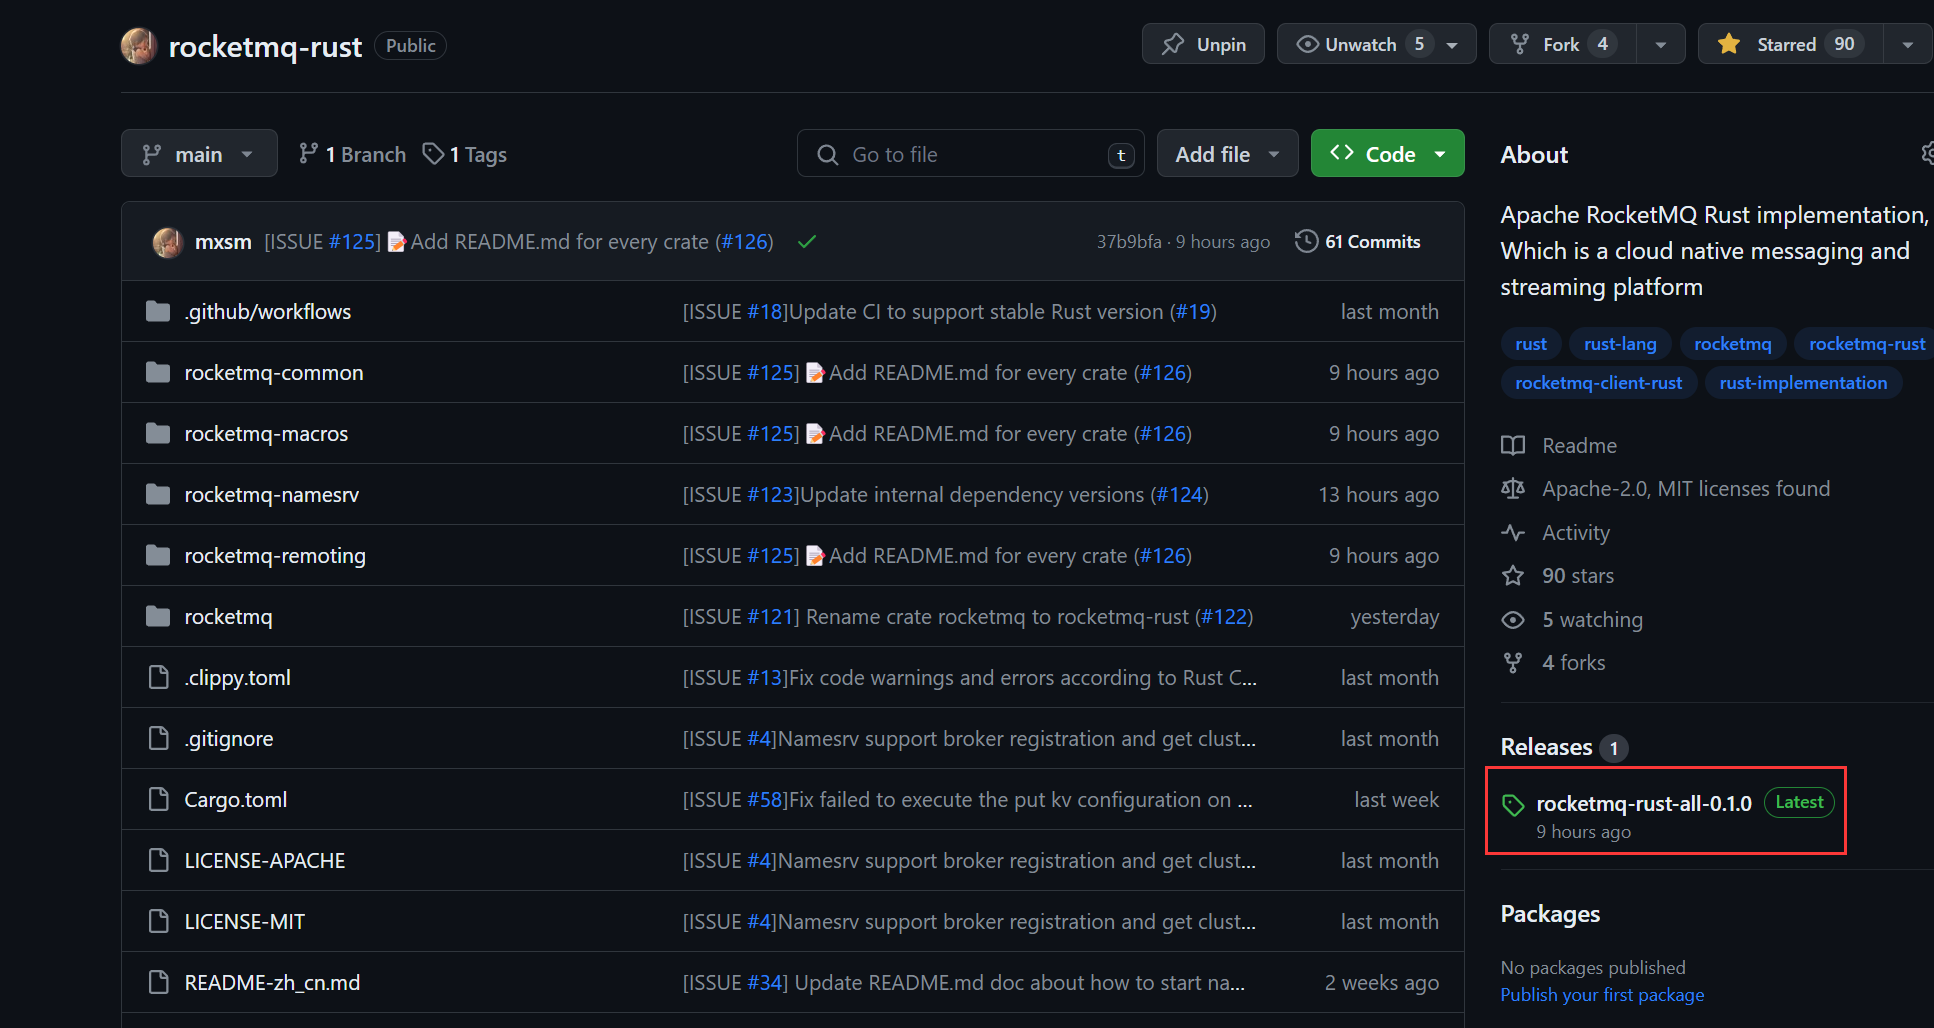Open the star lists dropdown arrow
Screen dimensions: 1934x1028
[x=1908, y=45]
